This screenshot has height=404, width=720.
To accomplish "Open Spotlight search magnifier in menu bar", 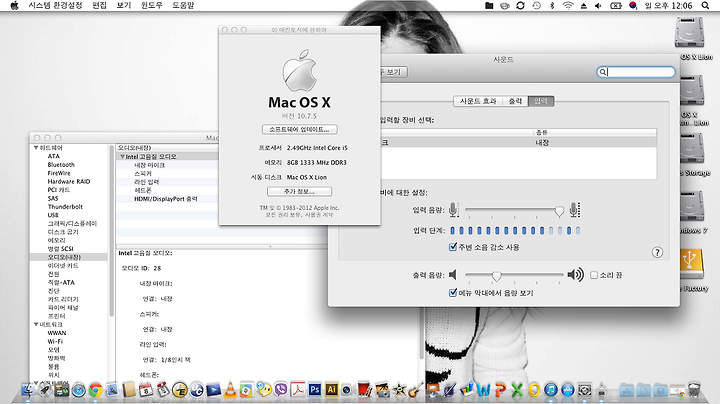I will [x=705, y=6].
